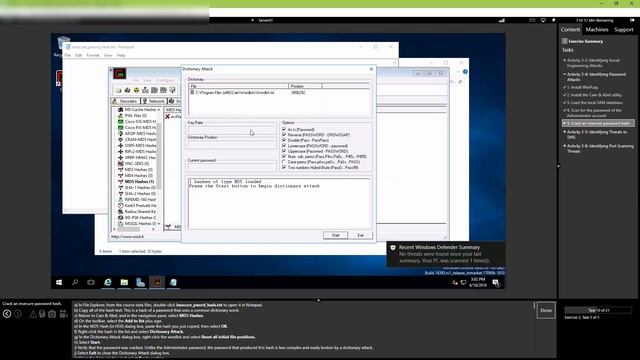Go to the previous task arrow

(x=7, y=314)
